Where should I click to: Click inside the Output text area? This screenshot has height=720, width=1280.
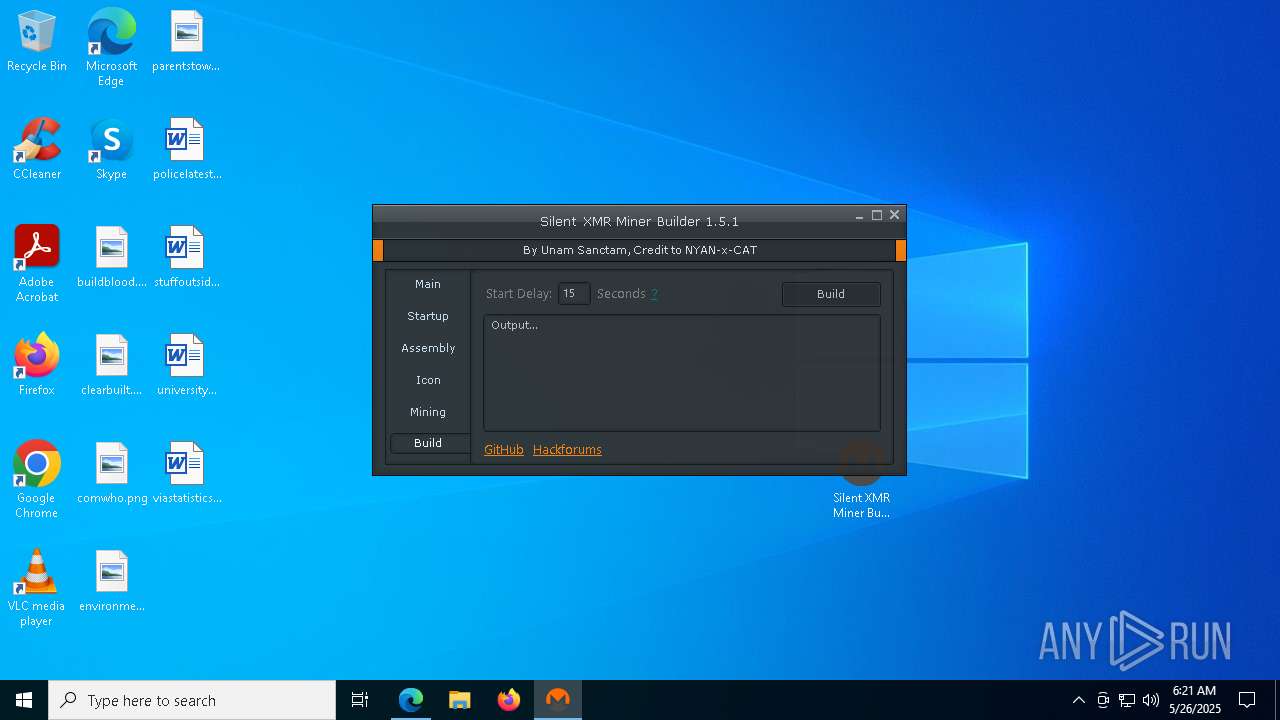[682, 373]
